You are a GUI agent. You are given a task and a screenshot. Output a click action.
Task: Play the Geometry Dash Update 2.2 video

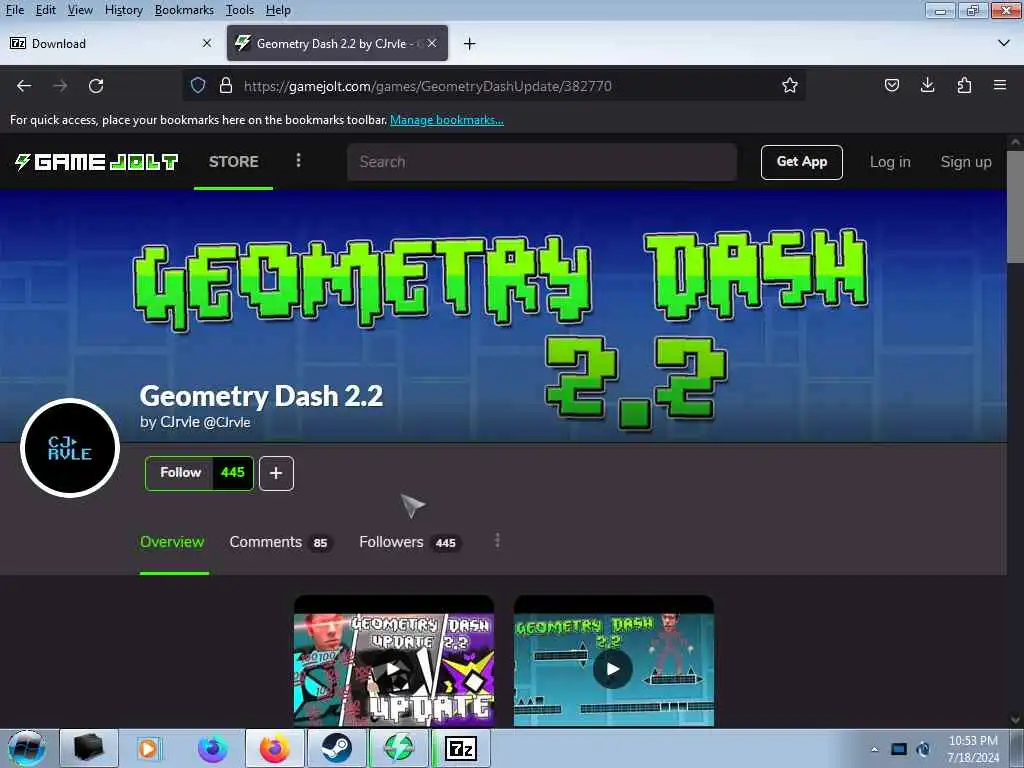(394, 668)
